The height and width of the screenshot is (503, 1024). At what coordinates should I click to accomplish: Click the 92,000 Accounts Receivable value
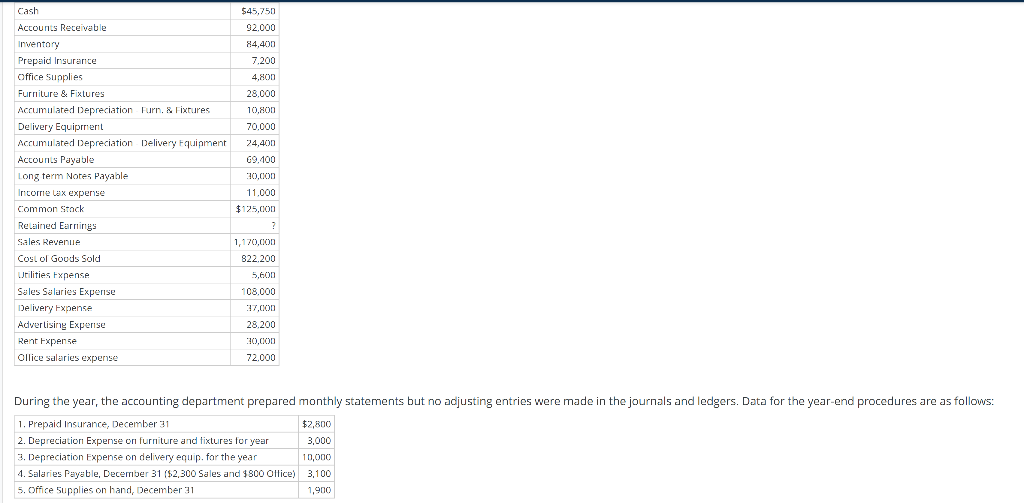261,27
